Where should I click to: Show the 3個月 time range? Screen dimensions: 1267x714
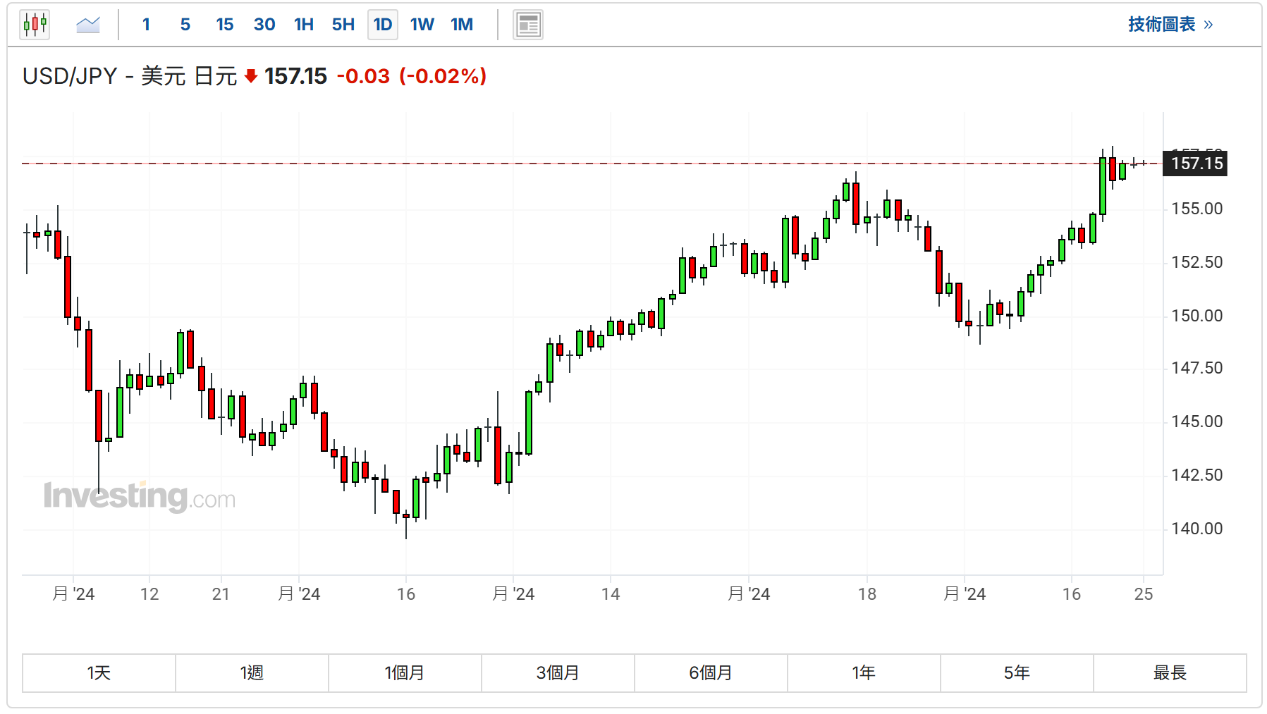pyautogui.click(x=557, y=673)
